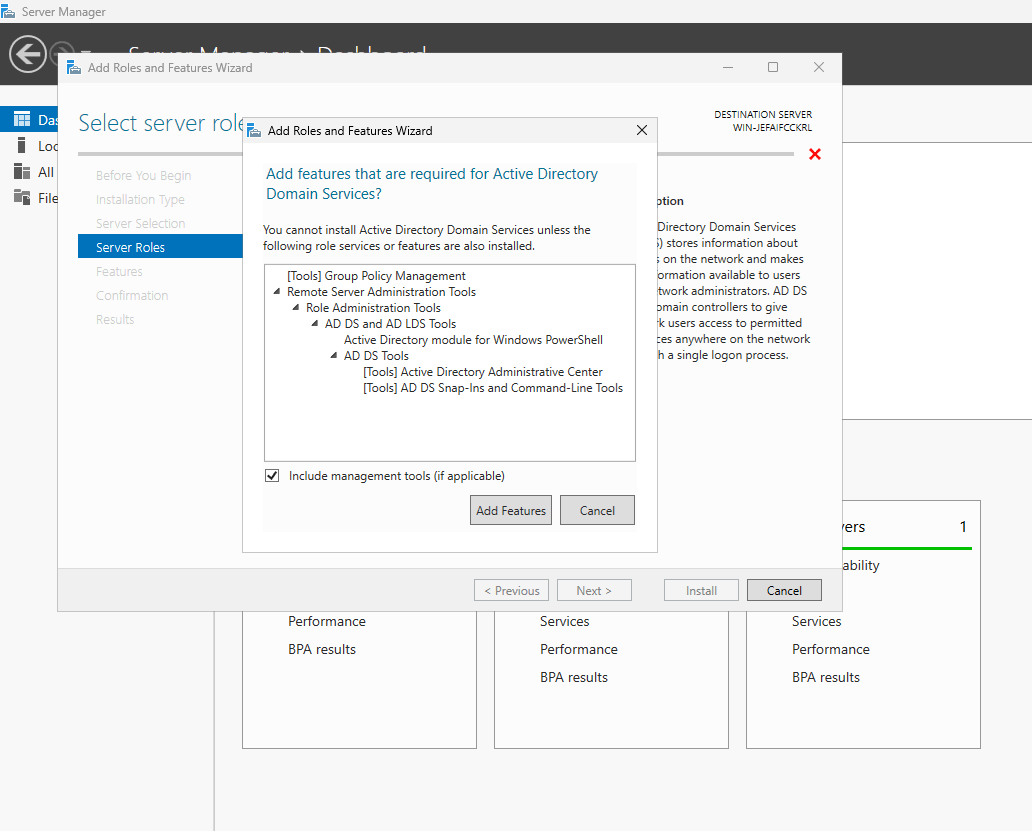Close the outer Add Roles wizard window
The width and height of the screenshot is (1032, 831).
pos(819,67)
